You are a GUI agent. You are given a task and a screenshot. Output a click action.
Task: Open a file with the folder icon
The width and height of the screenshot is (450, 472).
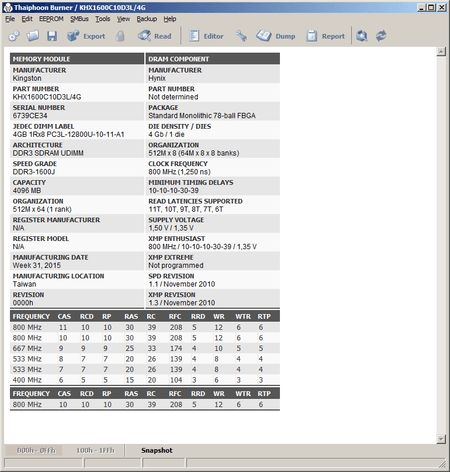click(33, 36)
